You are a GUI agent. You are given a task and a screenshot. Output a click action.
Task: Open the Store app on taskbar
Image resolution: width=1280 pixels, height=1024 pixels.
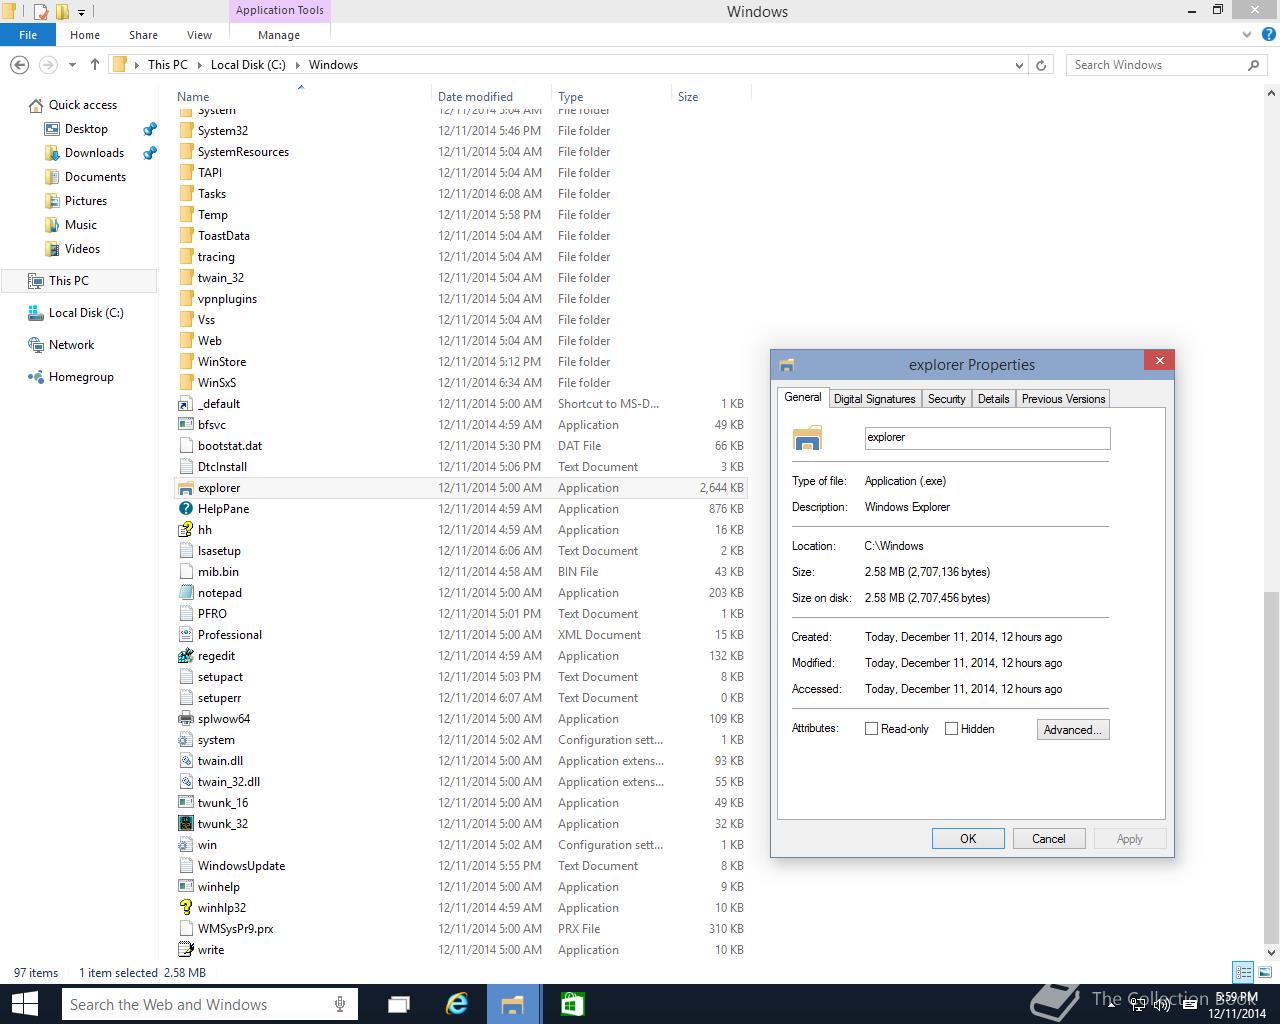click(x=572, y=1004)
